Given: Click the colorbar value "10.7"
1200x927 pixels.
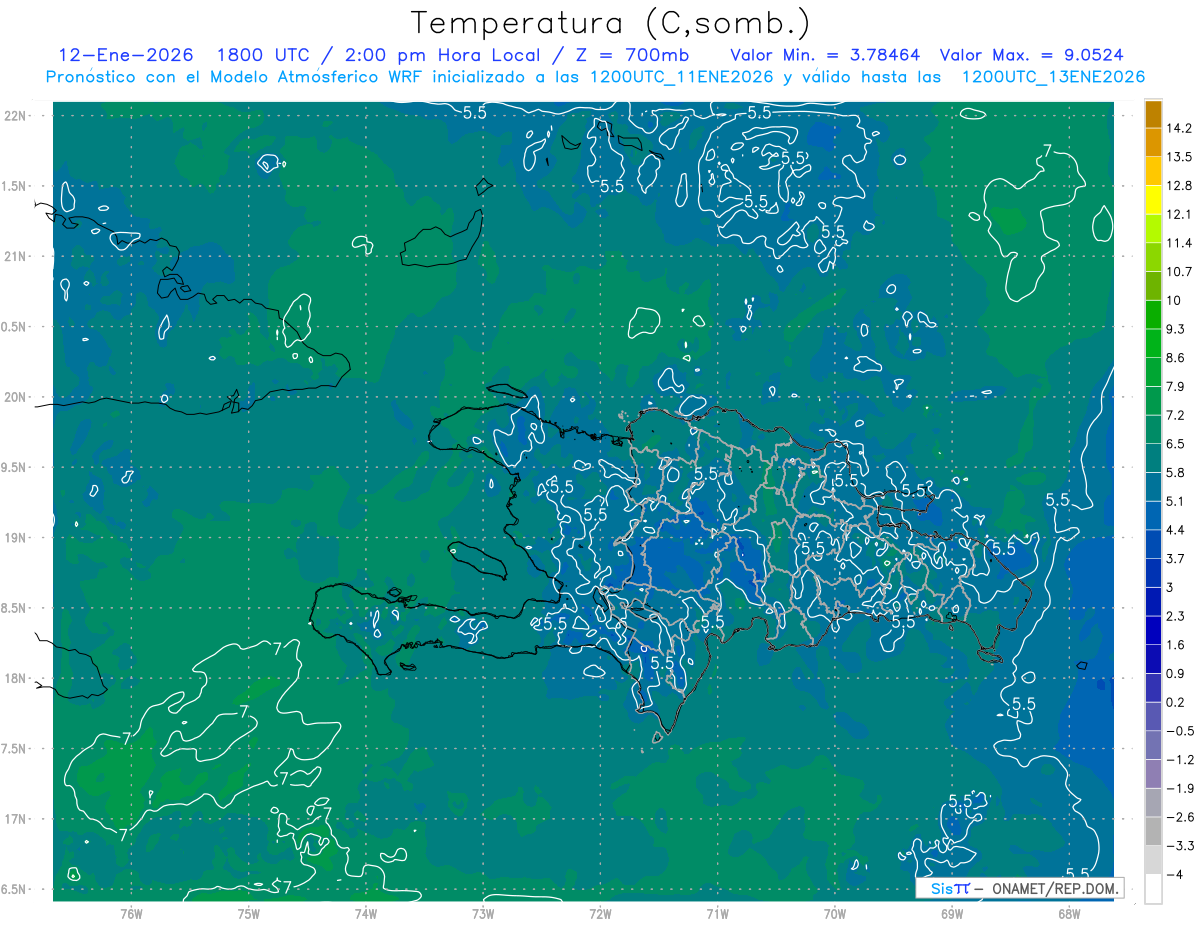Looking at the screenshot, I should point(1179,272).
